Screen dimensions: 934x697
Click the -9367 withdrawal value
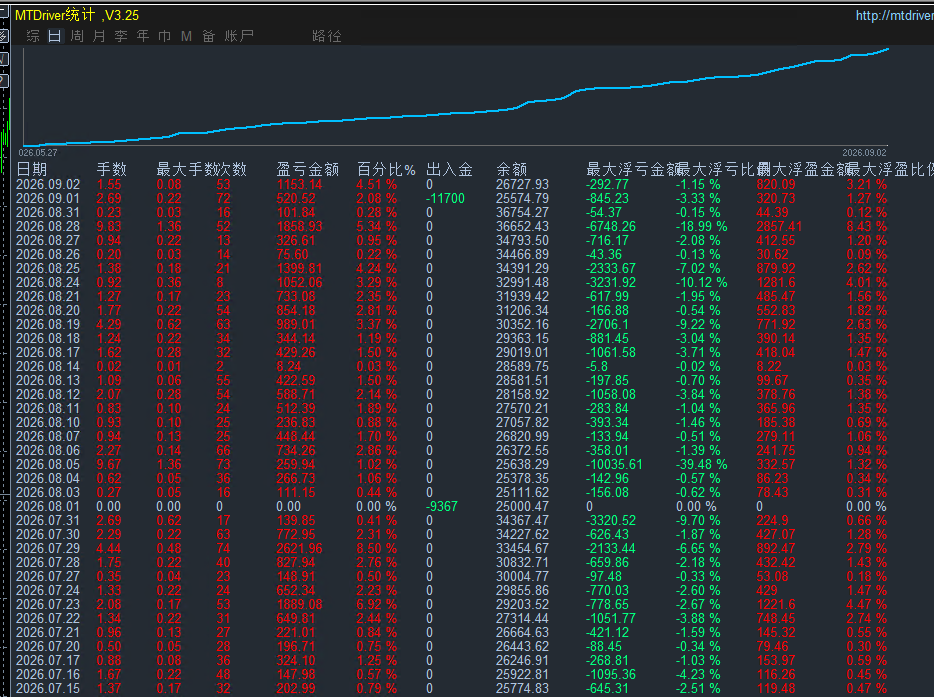442,506
